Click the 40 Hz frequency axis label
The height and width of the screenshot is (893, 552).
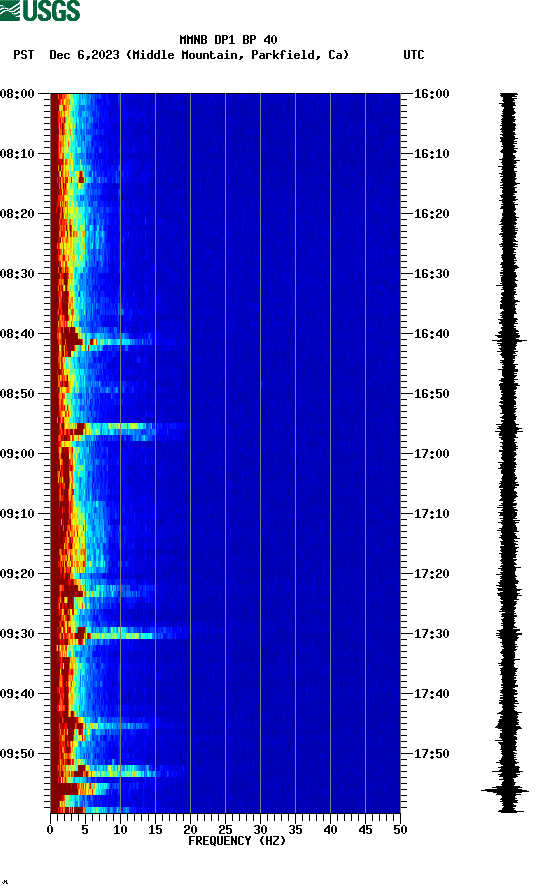[x=330, y=830]
